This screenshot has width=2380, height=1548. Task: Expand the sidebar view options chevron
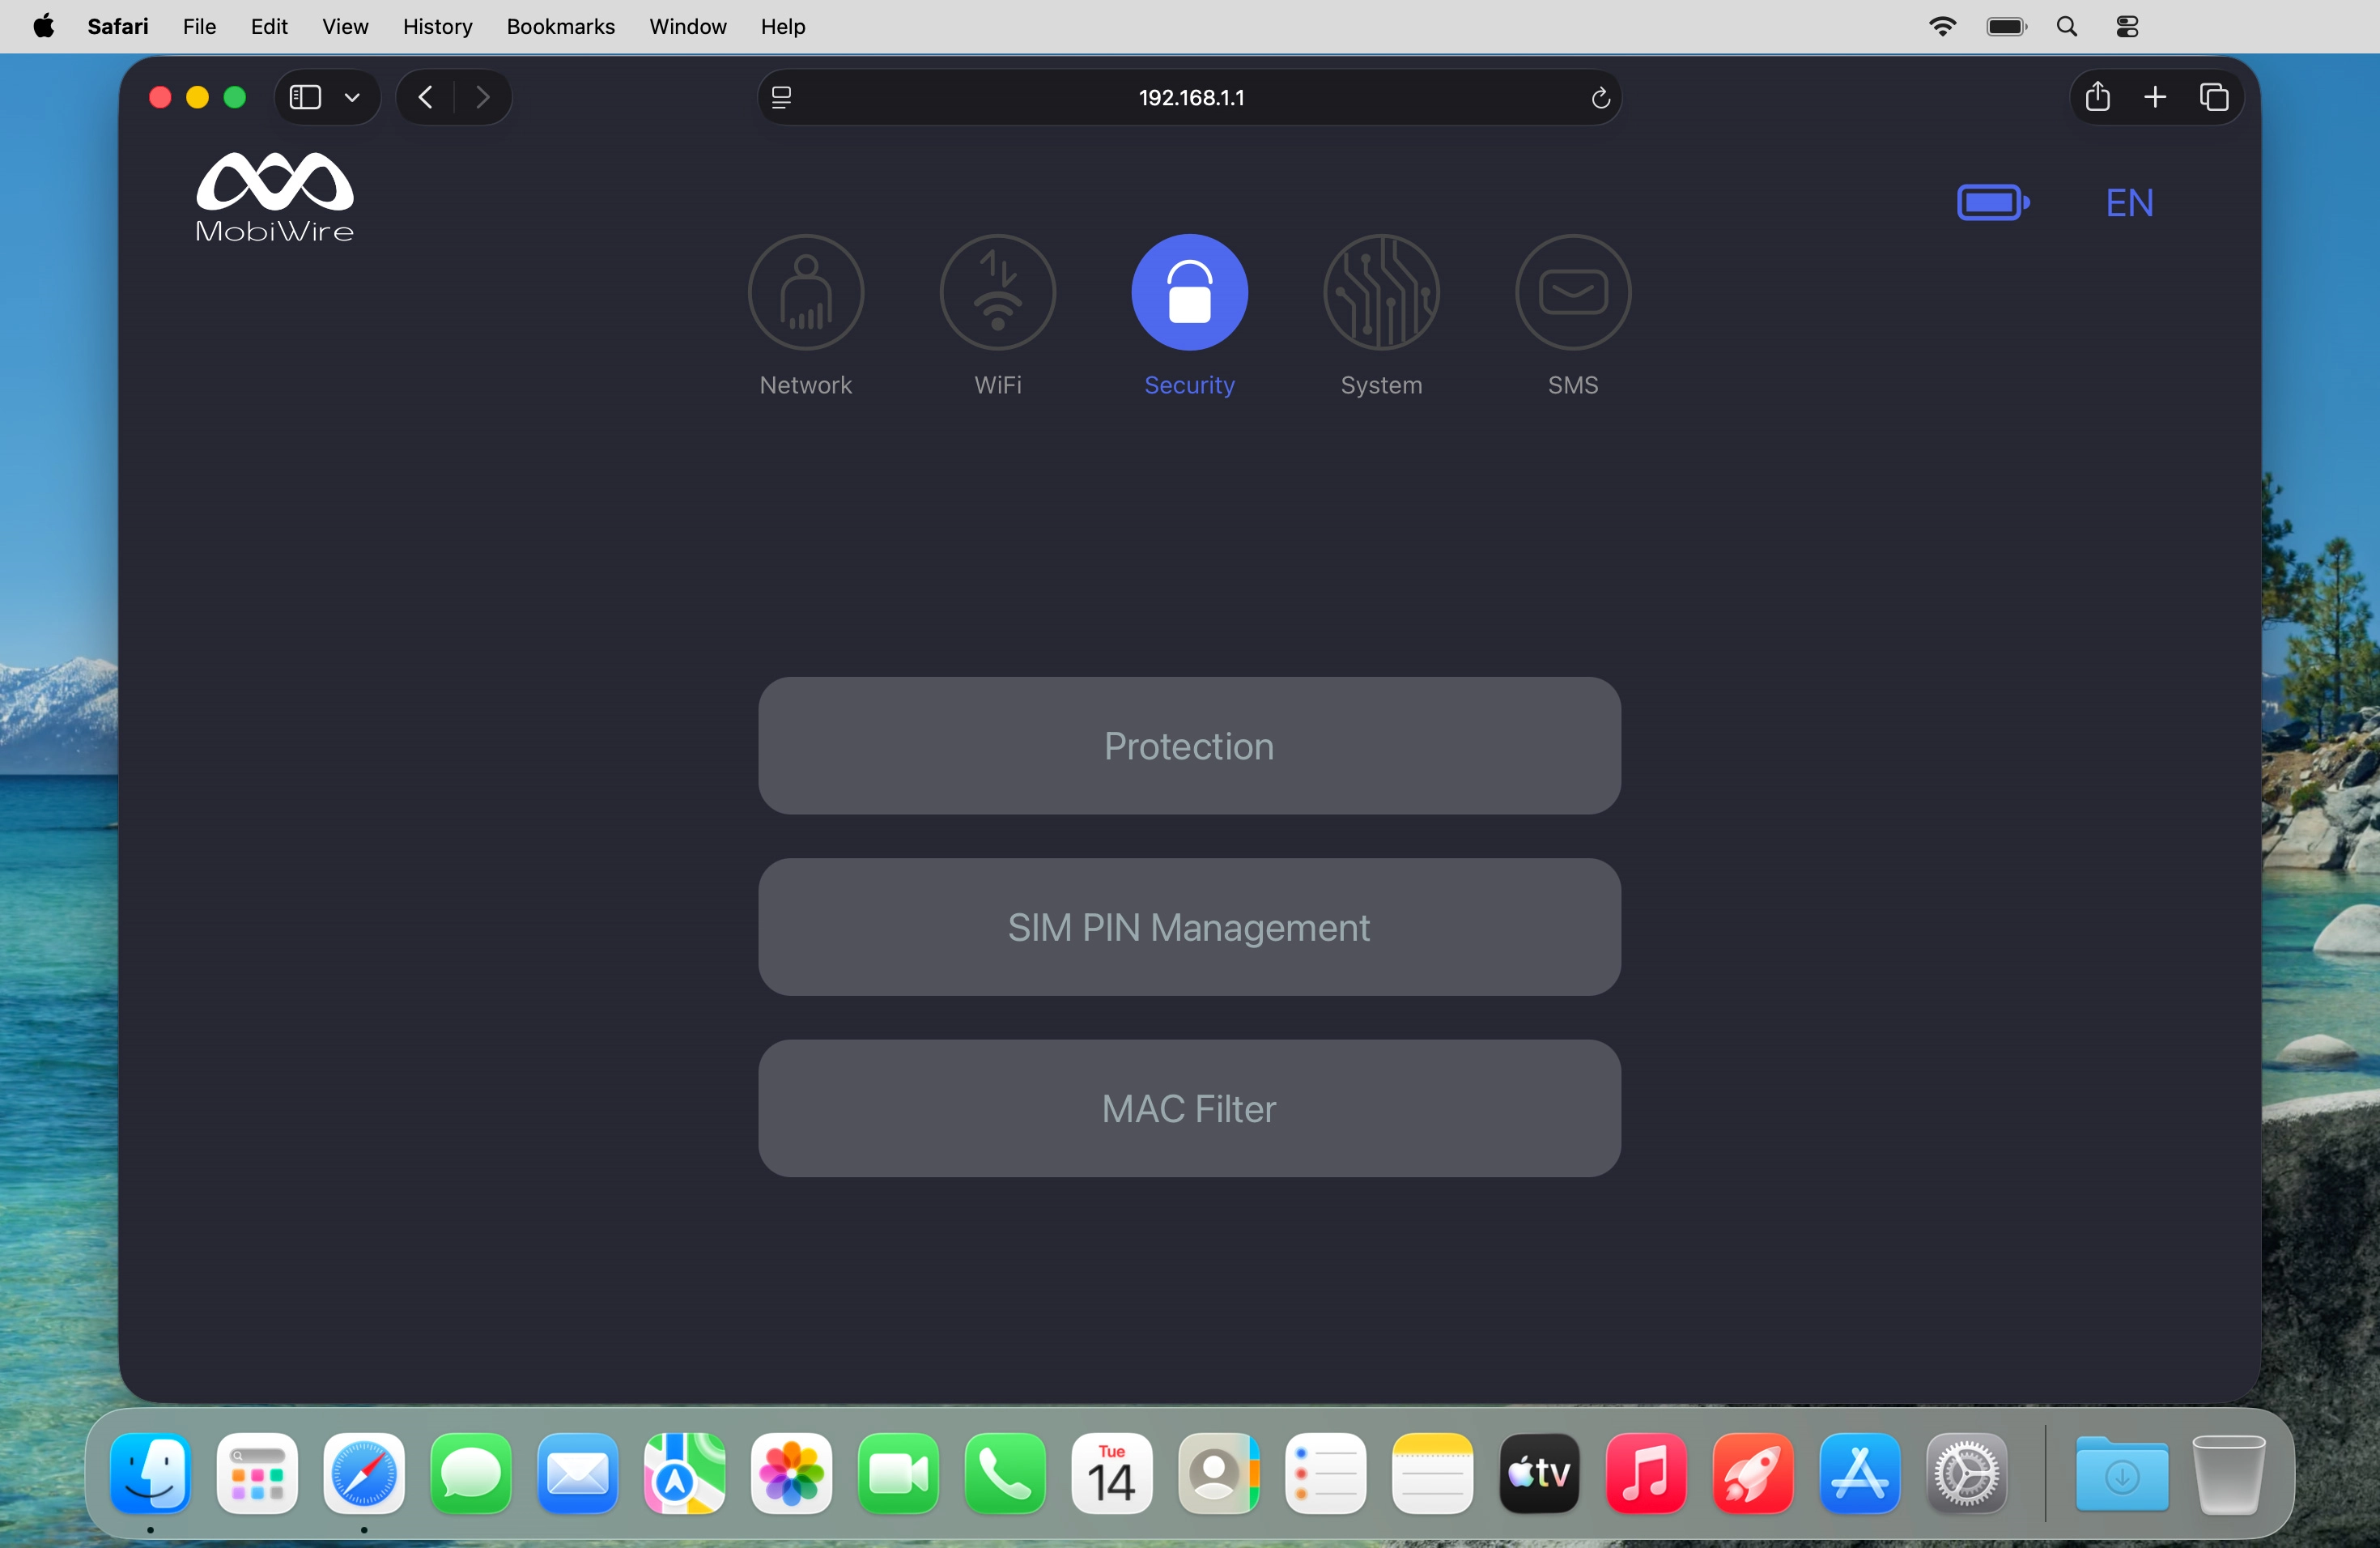click(x=352, y=97)
